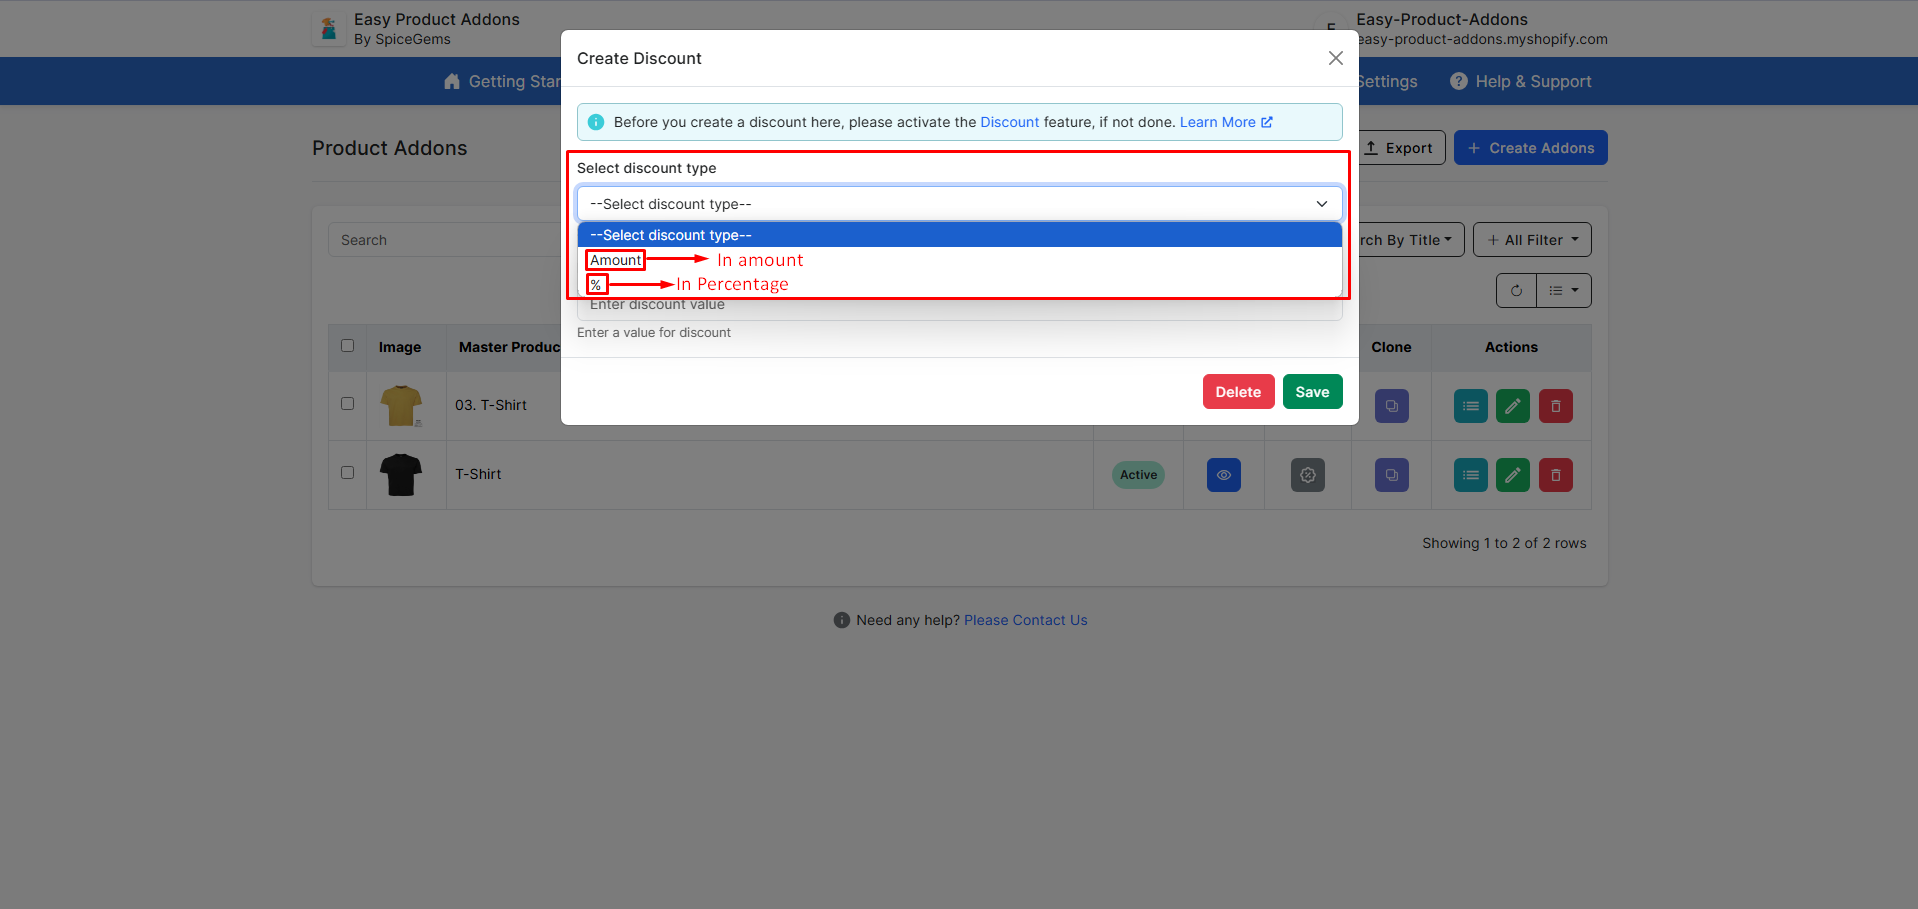Check the T-Shirt row checkbox
Viewport: 1918px width, 909px height.
pyautogui.click(x=347, y=473)
